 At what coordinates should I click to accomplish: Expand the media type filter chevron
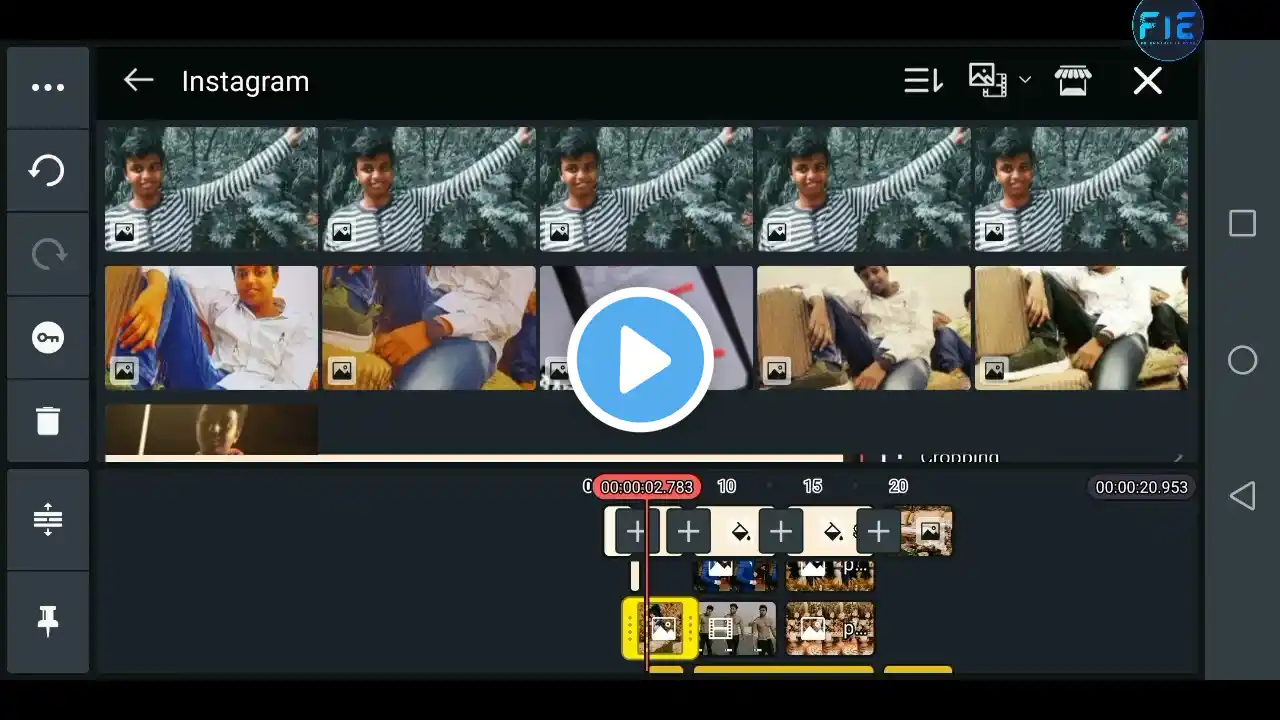pyautogui.click(x=1025, y=80)
